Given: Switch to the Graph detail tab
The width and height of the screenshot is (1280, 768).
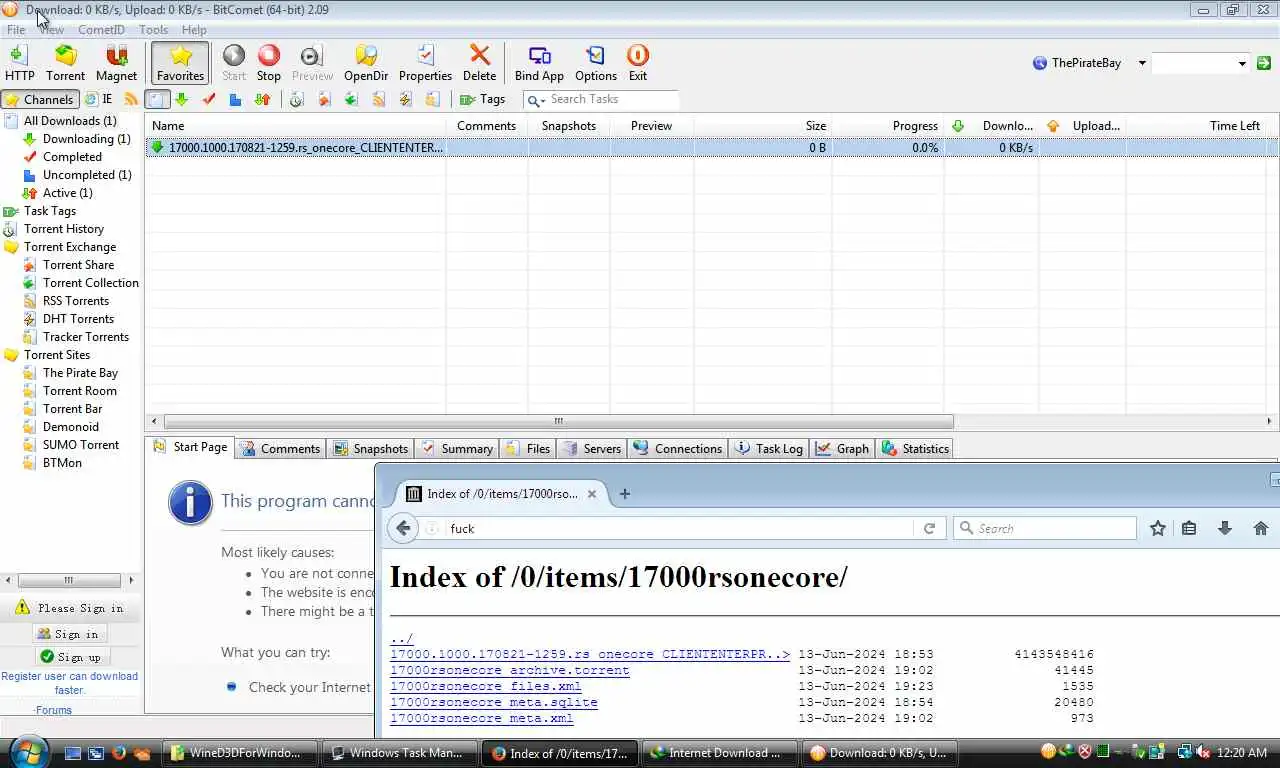Looking at the screenshot, I should (x=842, y=449).
